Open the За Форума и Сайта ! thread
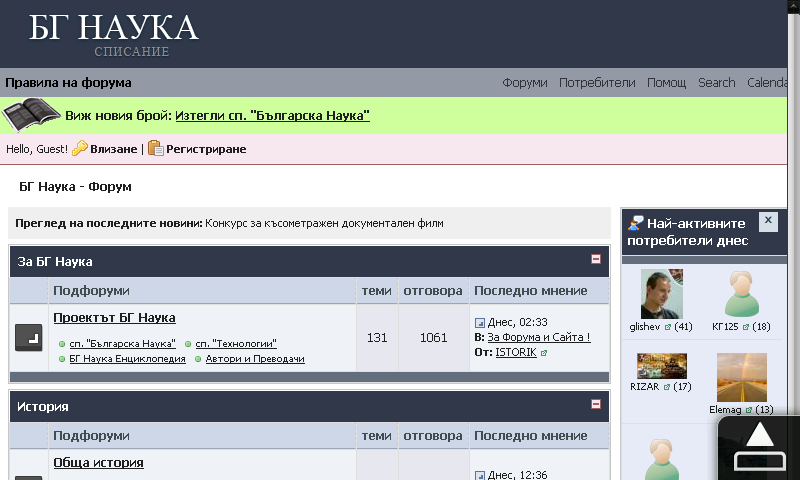Viewport: 800px width, 480px height. tap(538, 337)
